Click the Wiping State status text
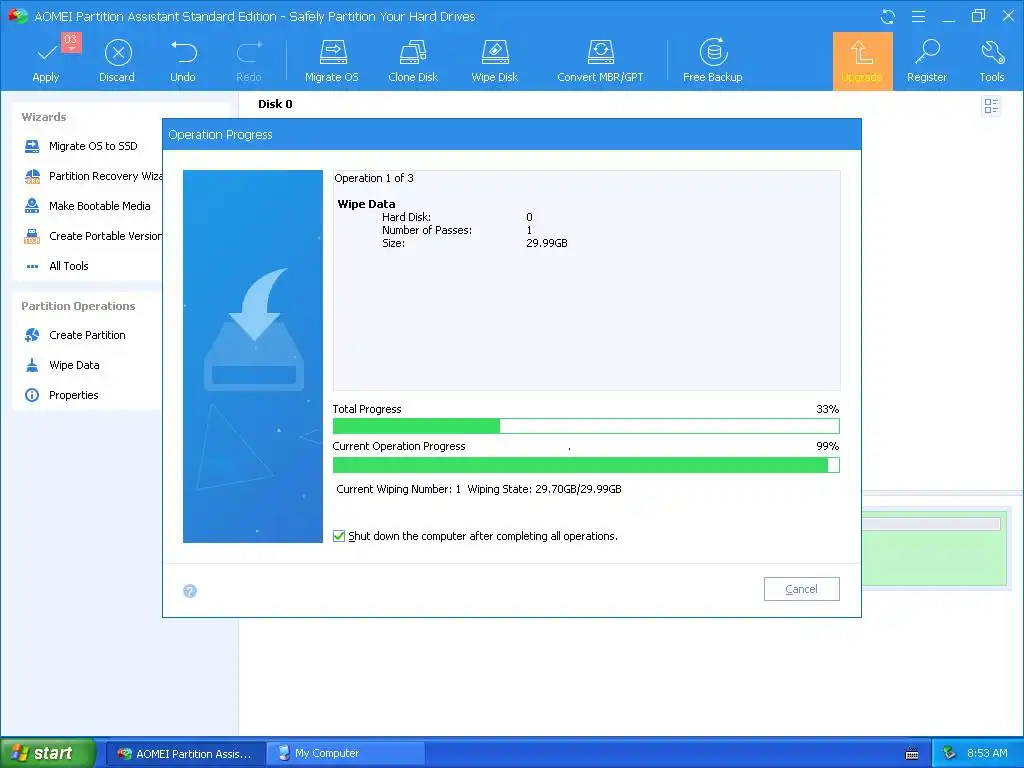Screen dimensions: 1024x768 pyautogui.click(x=544, y=489)
